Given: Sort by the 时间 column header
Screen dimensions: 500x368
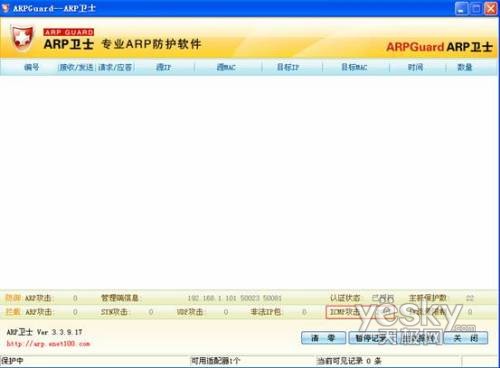Looking at the screenshot, I should [x=415, y=67].
